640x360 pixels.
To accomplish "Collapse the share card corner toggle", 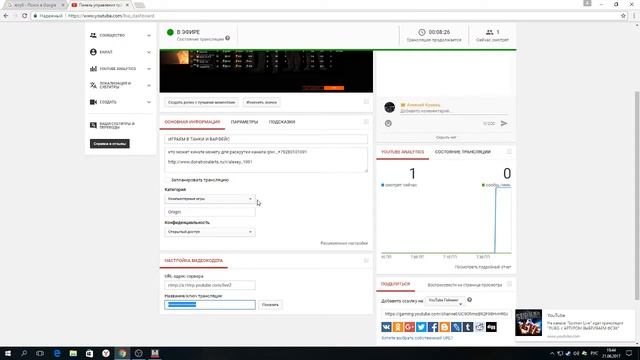I will 509,284.
